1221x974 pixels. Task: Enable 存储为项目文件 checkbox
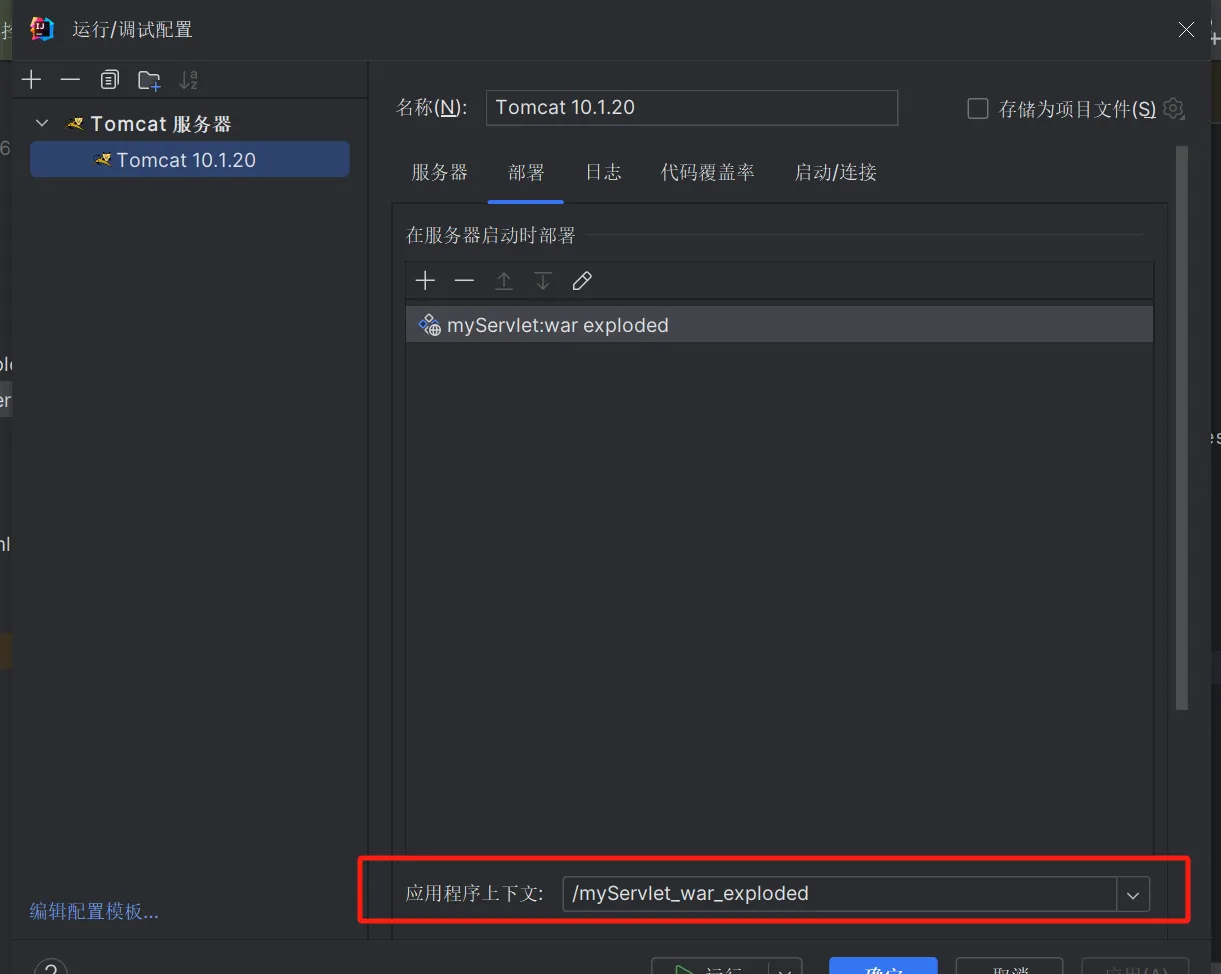[978, 108]
